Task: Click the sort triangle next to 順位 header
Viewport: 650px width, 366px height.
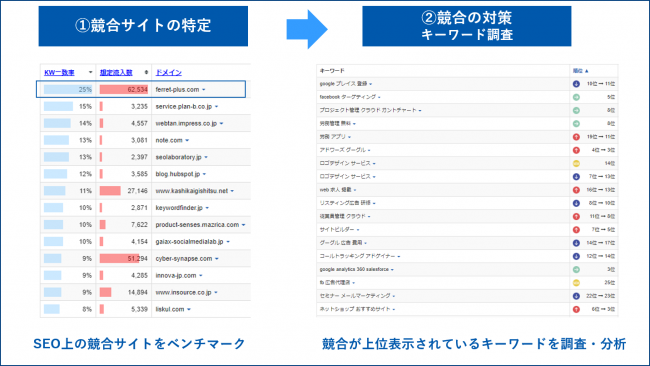Action: click(587, 71)
